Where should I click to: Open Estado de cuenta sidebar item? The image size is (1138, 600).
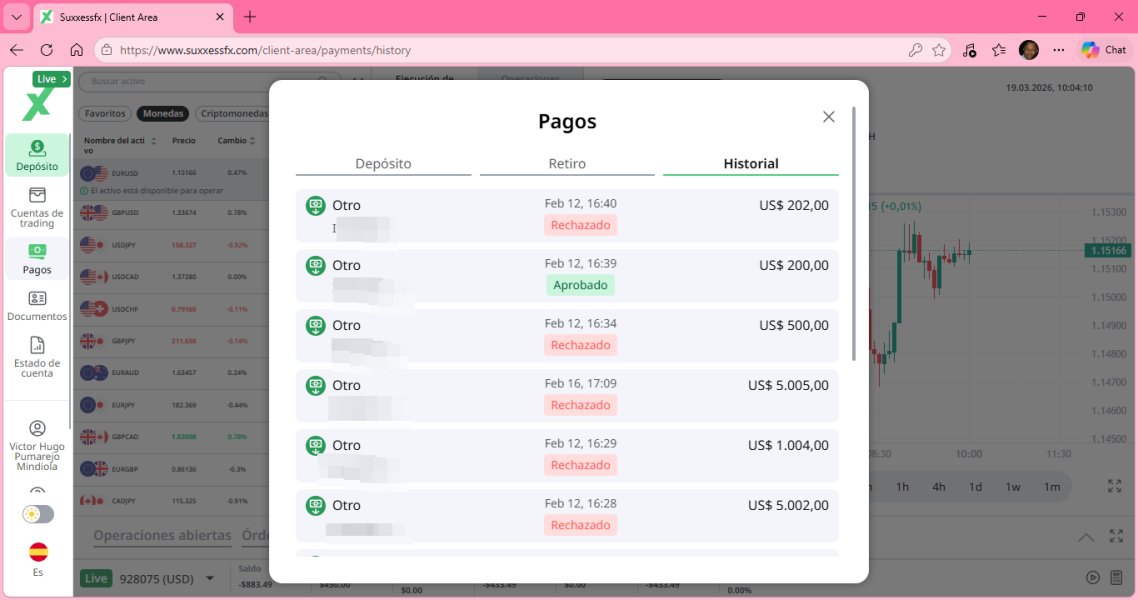point(37,356)
